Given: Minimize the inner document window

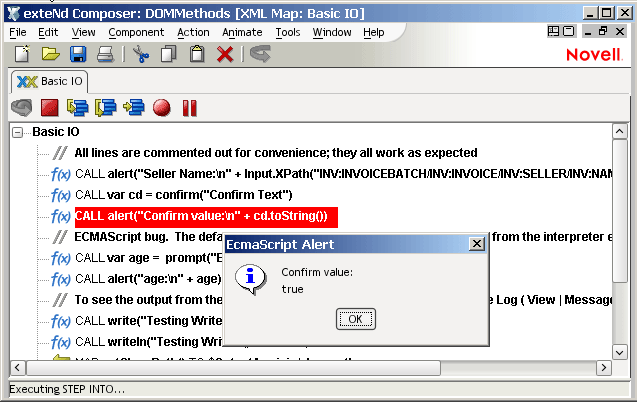Looking at the screenshot, I should (x=587, y=32).
